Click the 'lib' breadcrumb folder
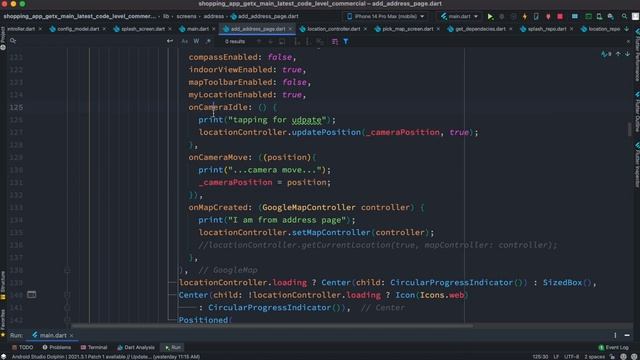The image size is (640, 360). 166,17
